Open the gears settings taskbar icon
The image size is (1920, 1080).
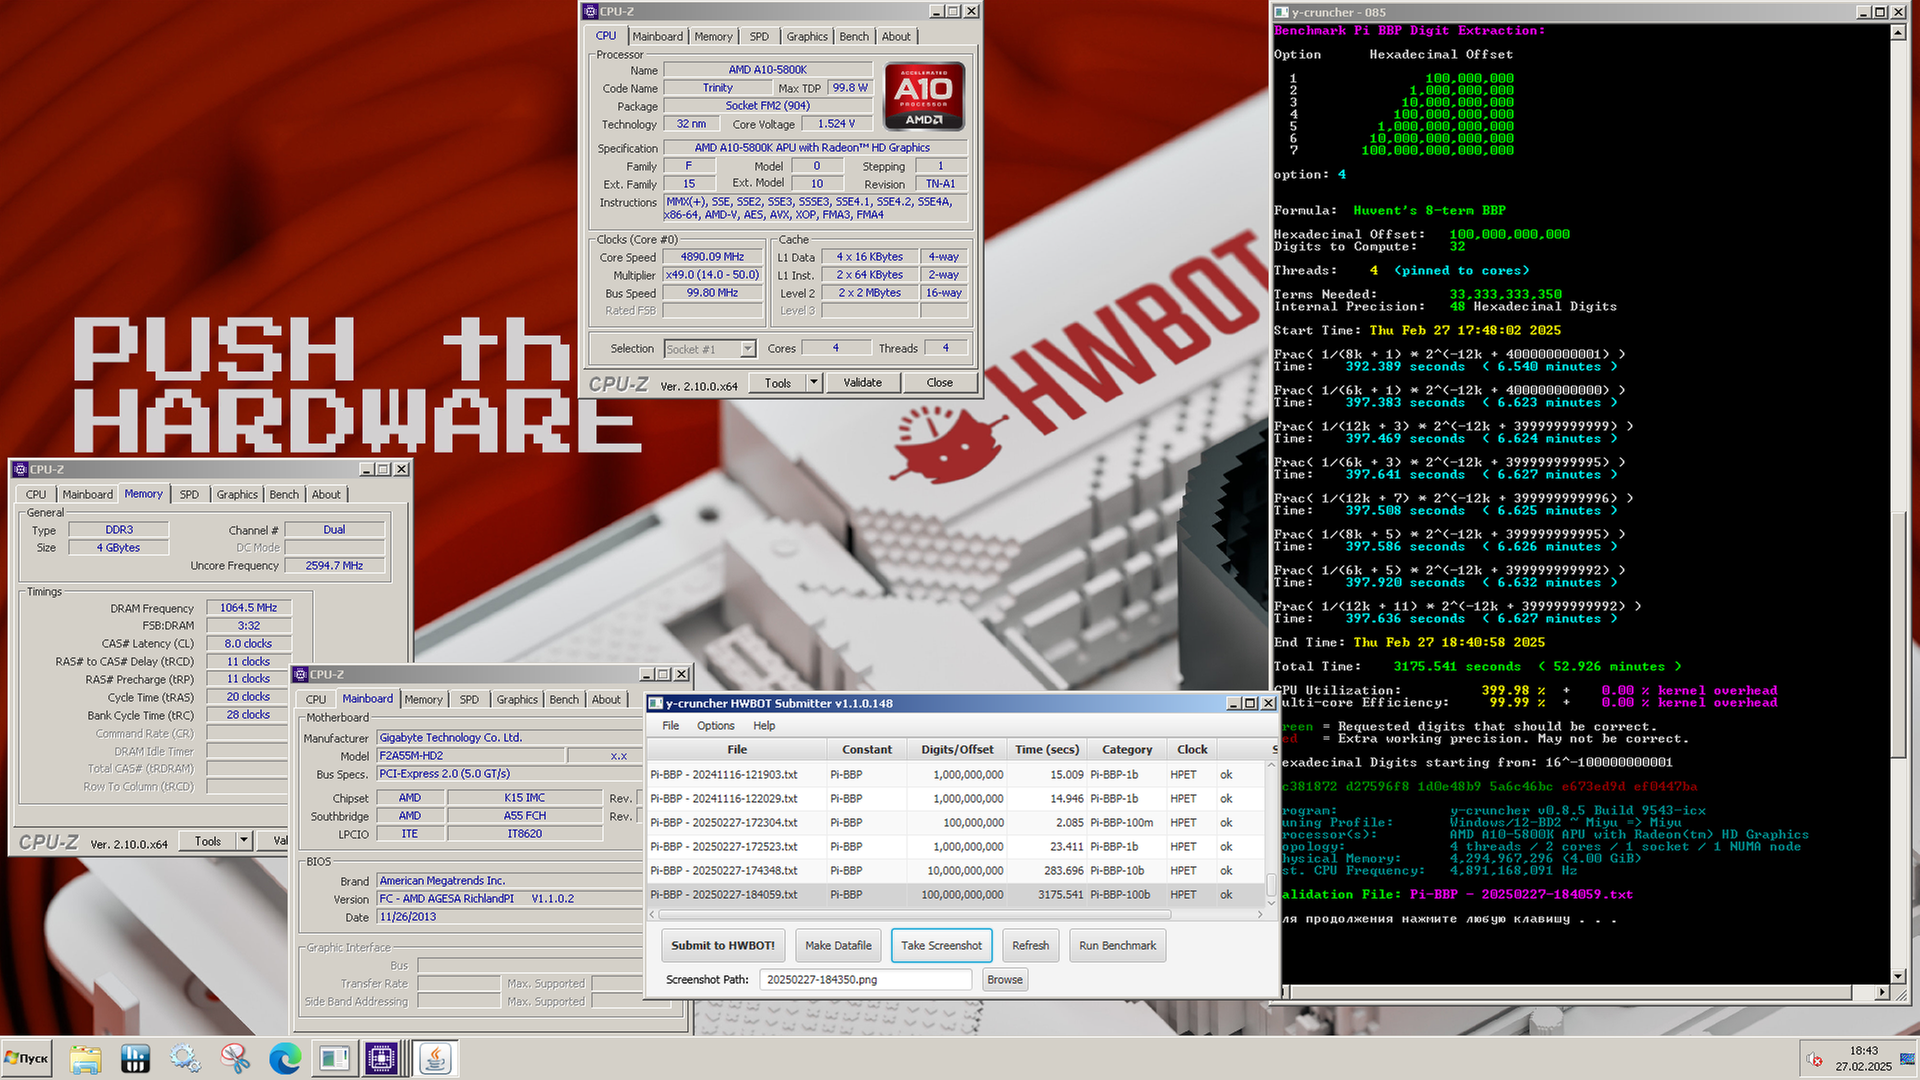[185, 1058]
